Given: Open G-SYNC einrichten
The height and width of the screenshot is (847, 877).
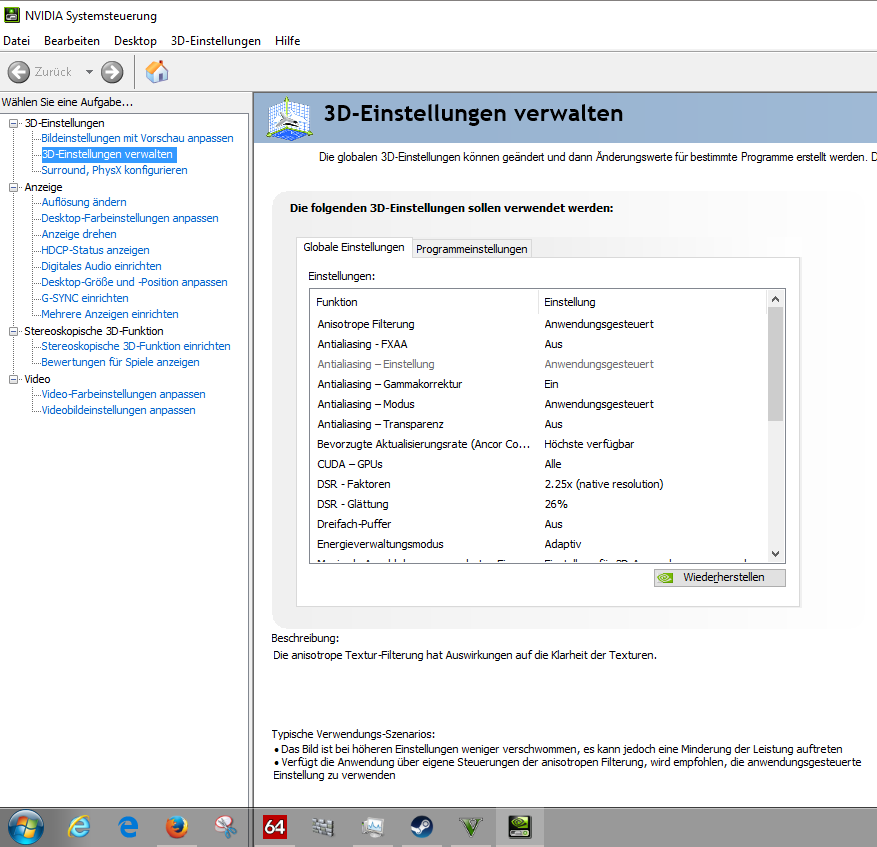Looking at the screenshot, I should pyautogui.click(x=85, y=298).
